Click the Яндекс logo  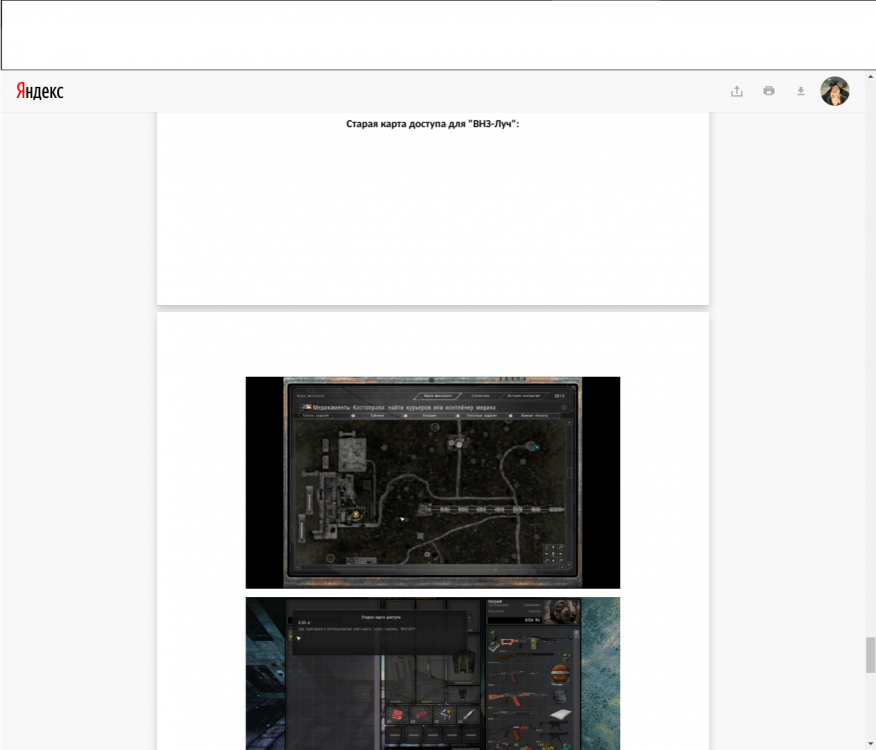tap(40, 91)
